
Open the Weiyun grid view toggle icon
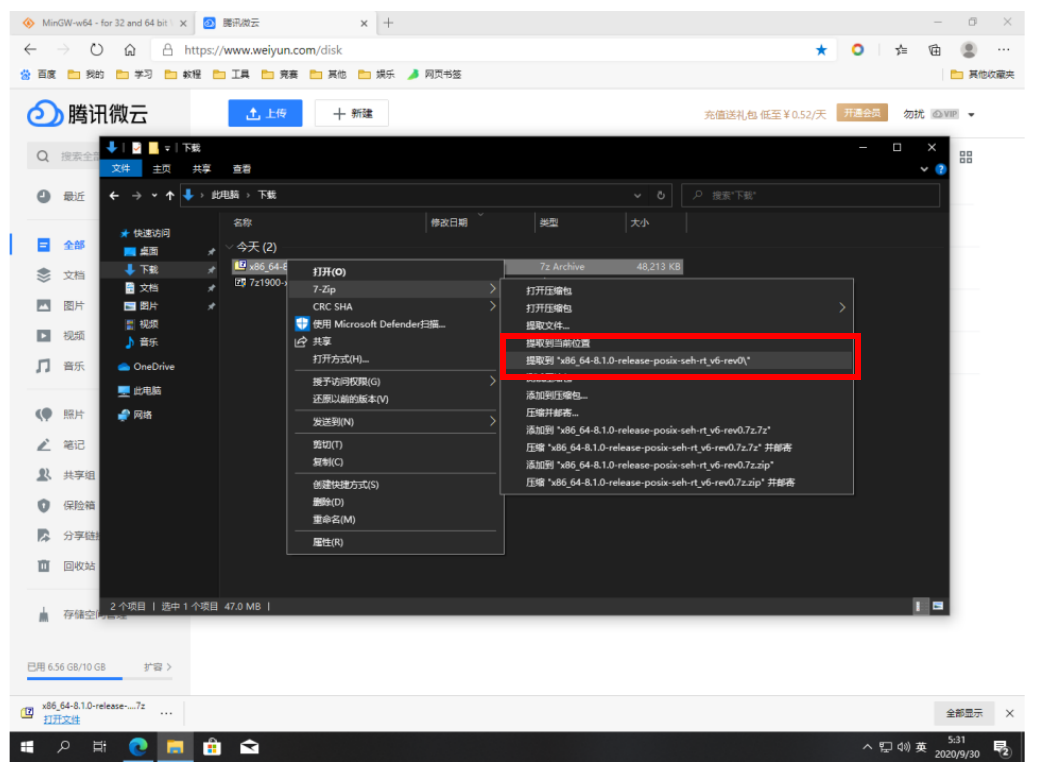(x=965, y=157)
